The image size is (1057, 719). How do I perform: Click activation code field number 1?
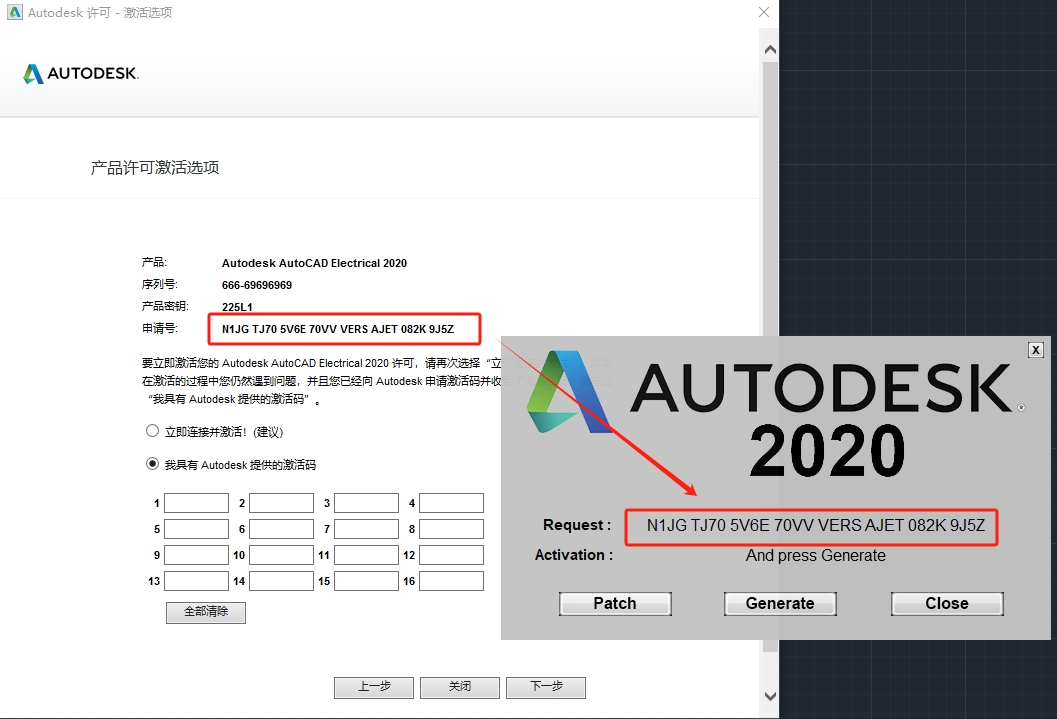point(196,503)
